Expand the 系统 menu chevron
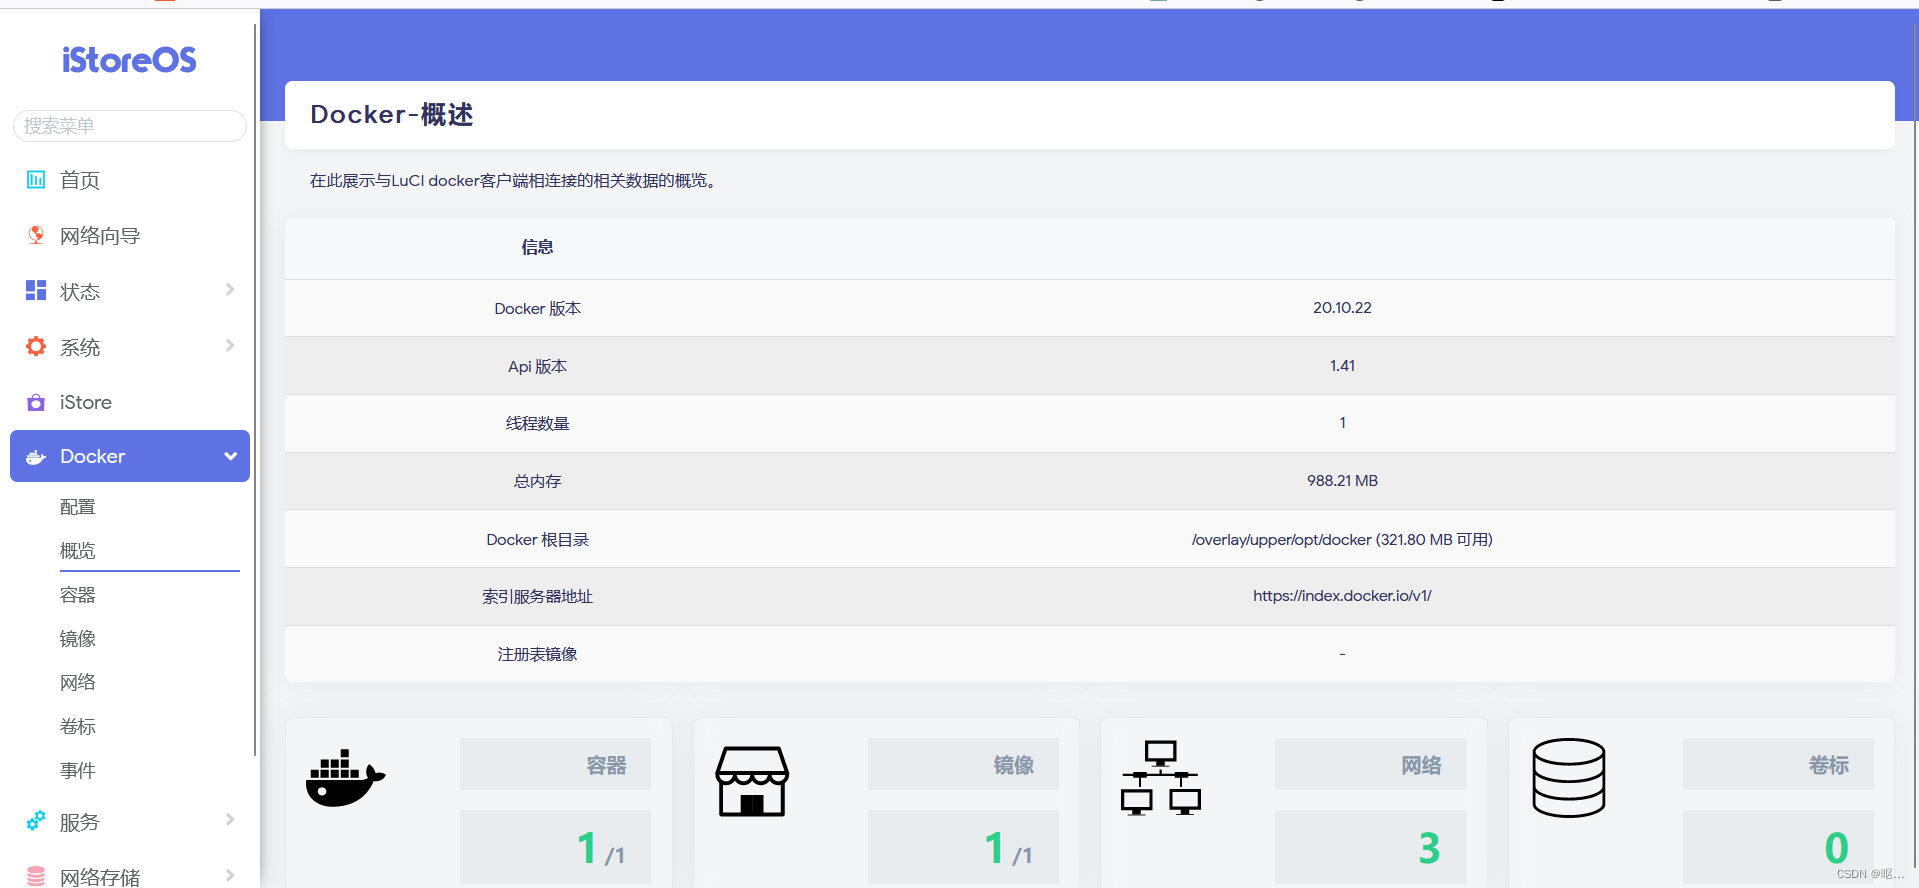This screenshot has height=888, width=1919. point(230,346)
